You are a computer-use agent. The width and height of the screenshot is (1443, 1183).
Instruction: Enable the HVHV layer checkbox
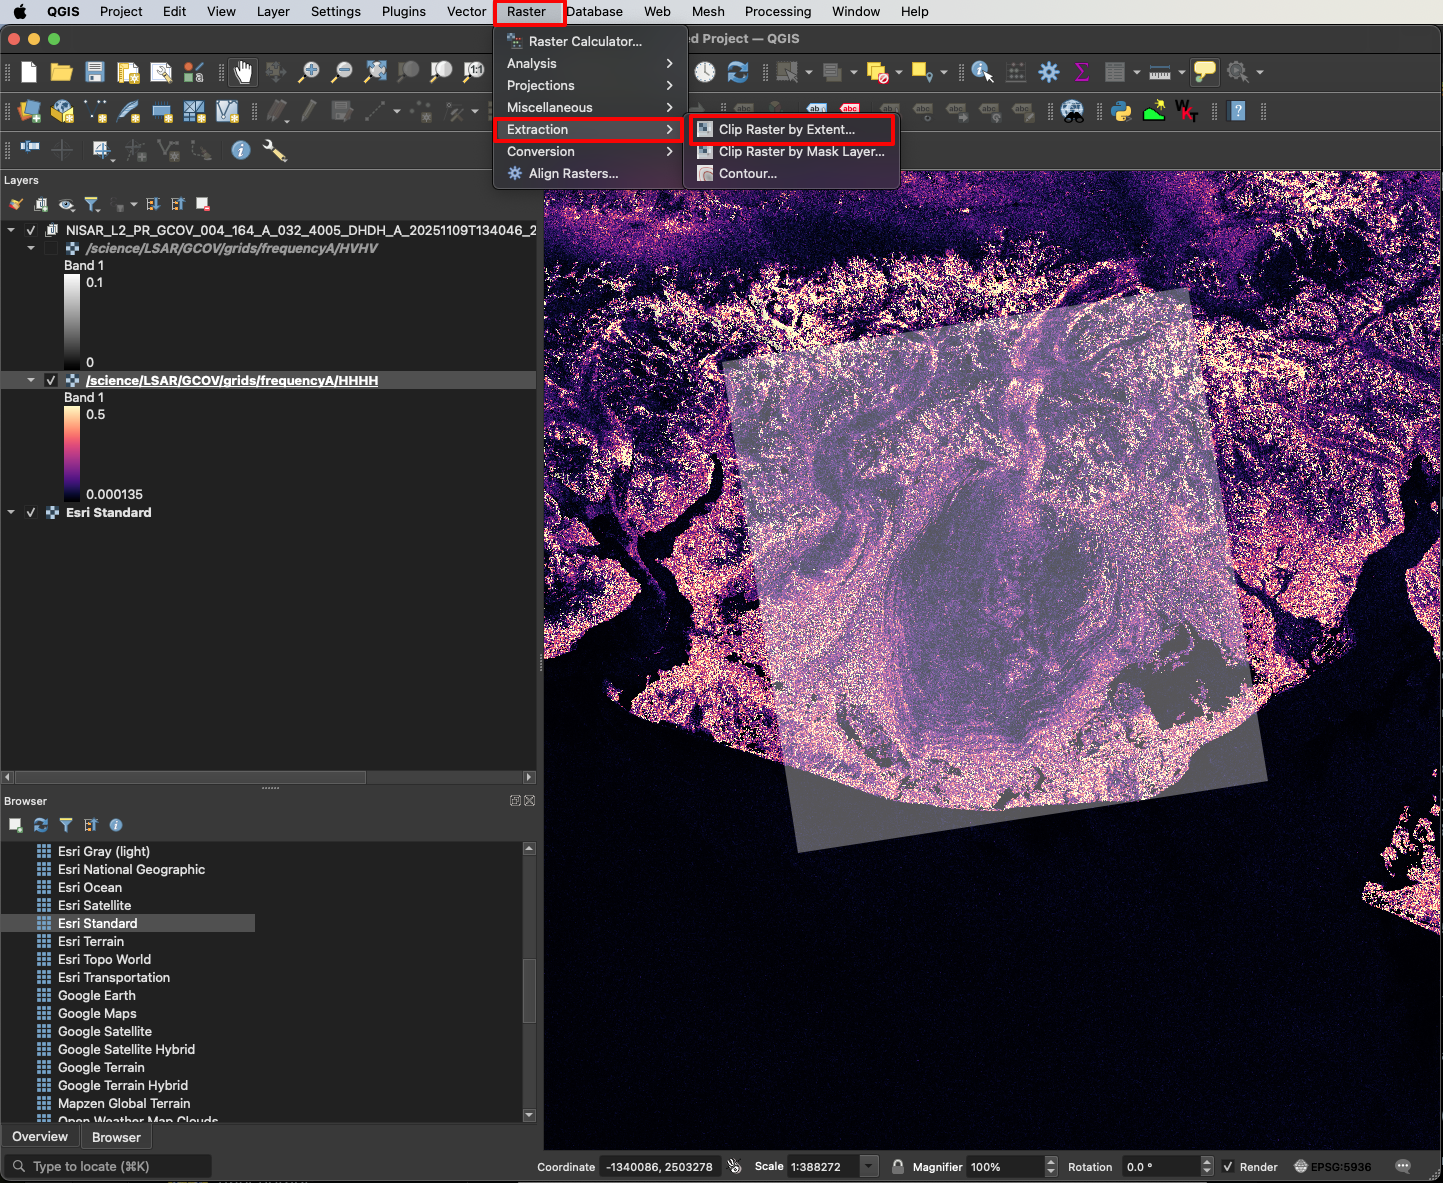(x=51, y=247)
